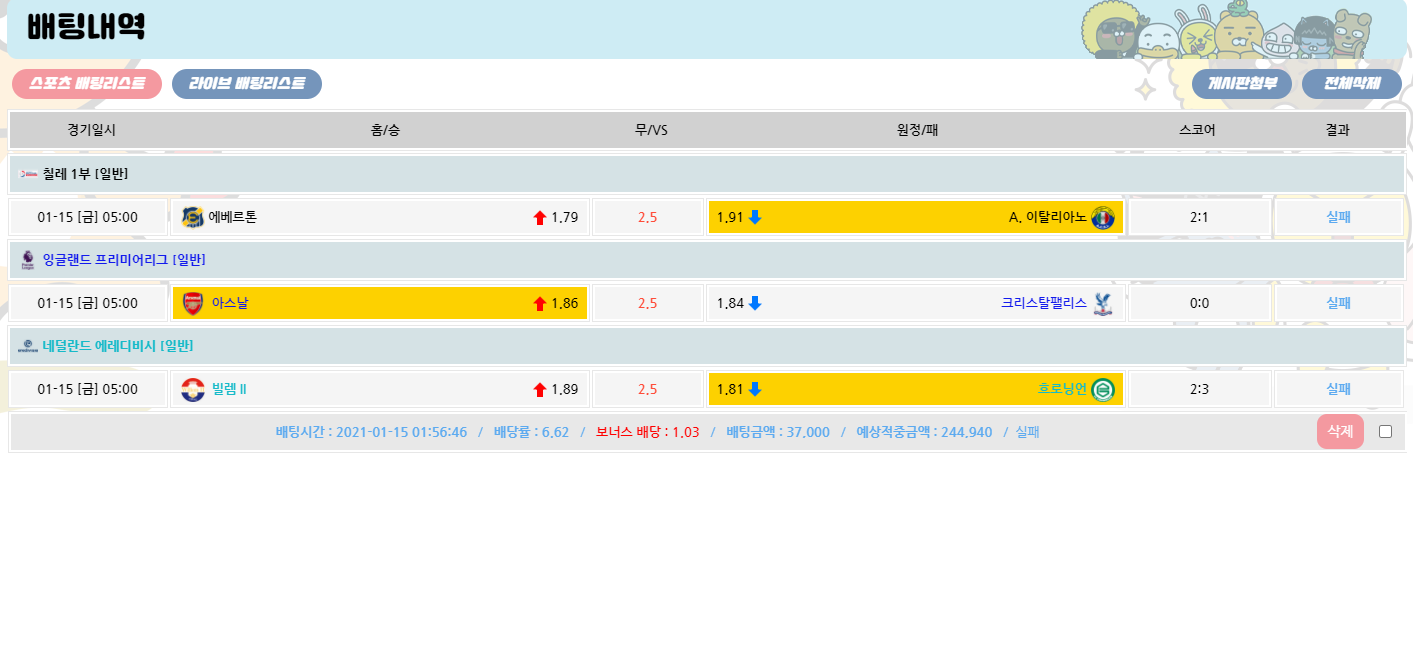Select the highlighted 아스날 home odds cell
This screenshot has height=648, width=1413.
(x=380, y=303)
